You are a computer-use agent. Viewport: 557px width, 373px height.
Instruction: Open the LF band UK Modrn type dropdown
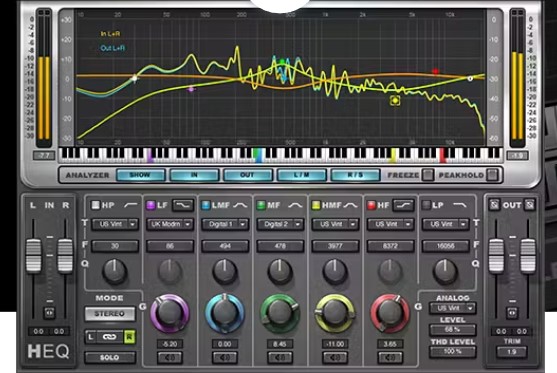pyautogui.click(x=170, y=224)
